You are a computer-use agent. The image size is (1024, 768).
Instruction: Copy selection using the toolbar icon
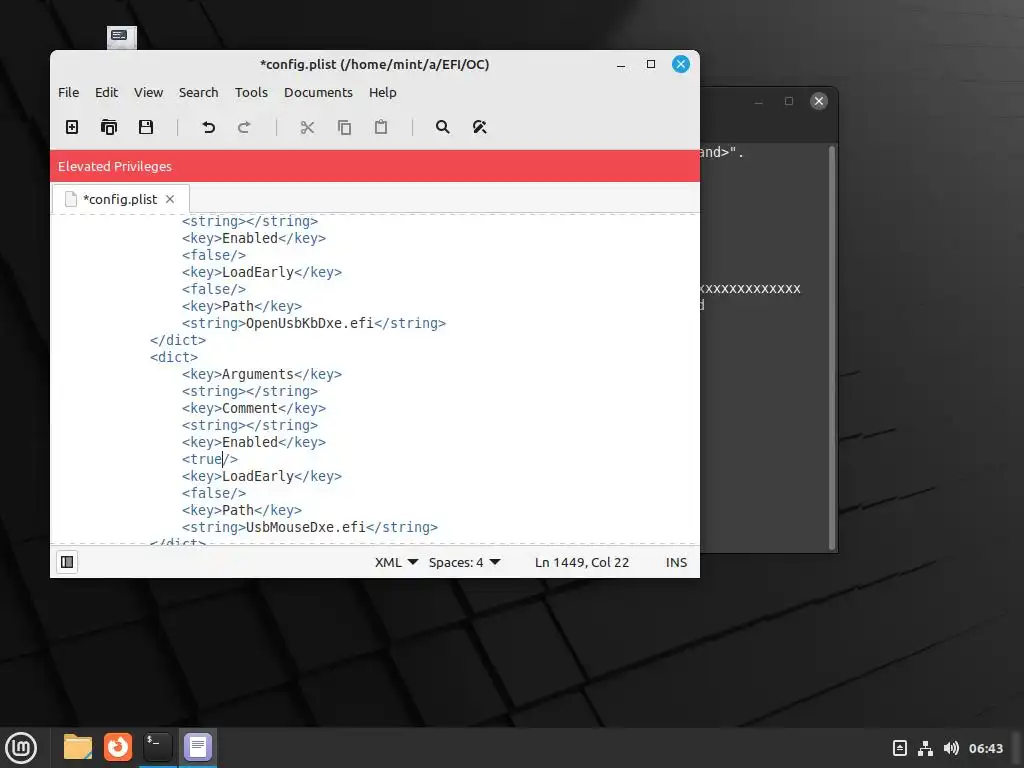(x=344, y=127)
